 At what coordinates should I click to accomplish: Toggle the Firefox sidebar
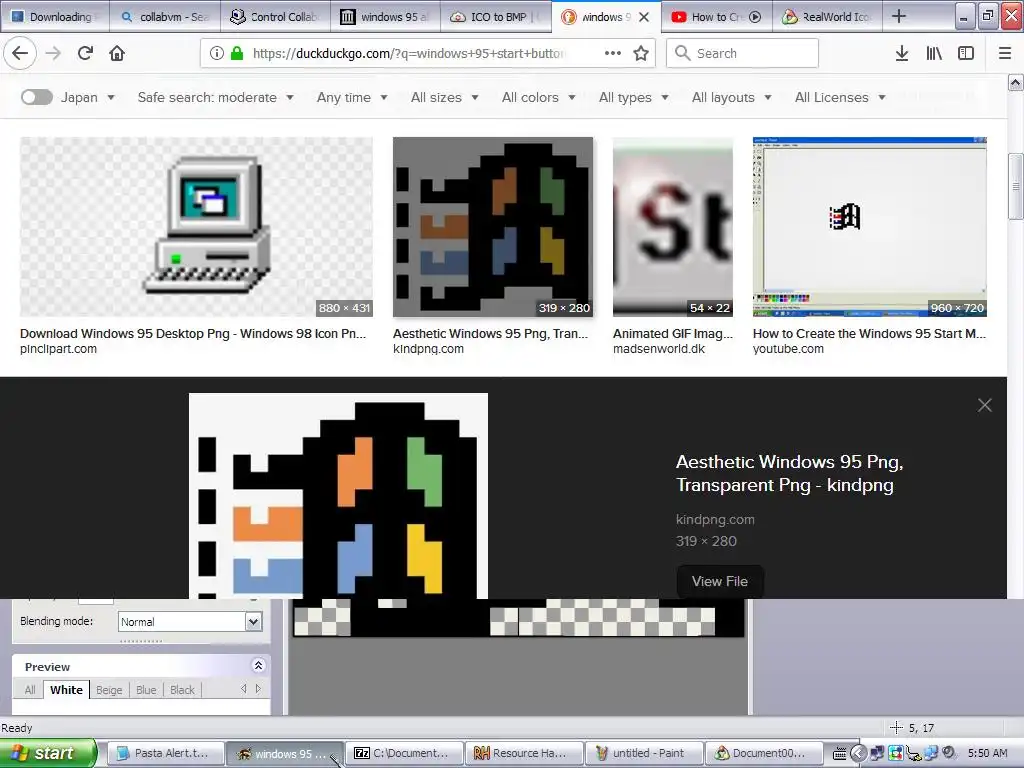[x=966, y=53]
